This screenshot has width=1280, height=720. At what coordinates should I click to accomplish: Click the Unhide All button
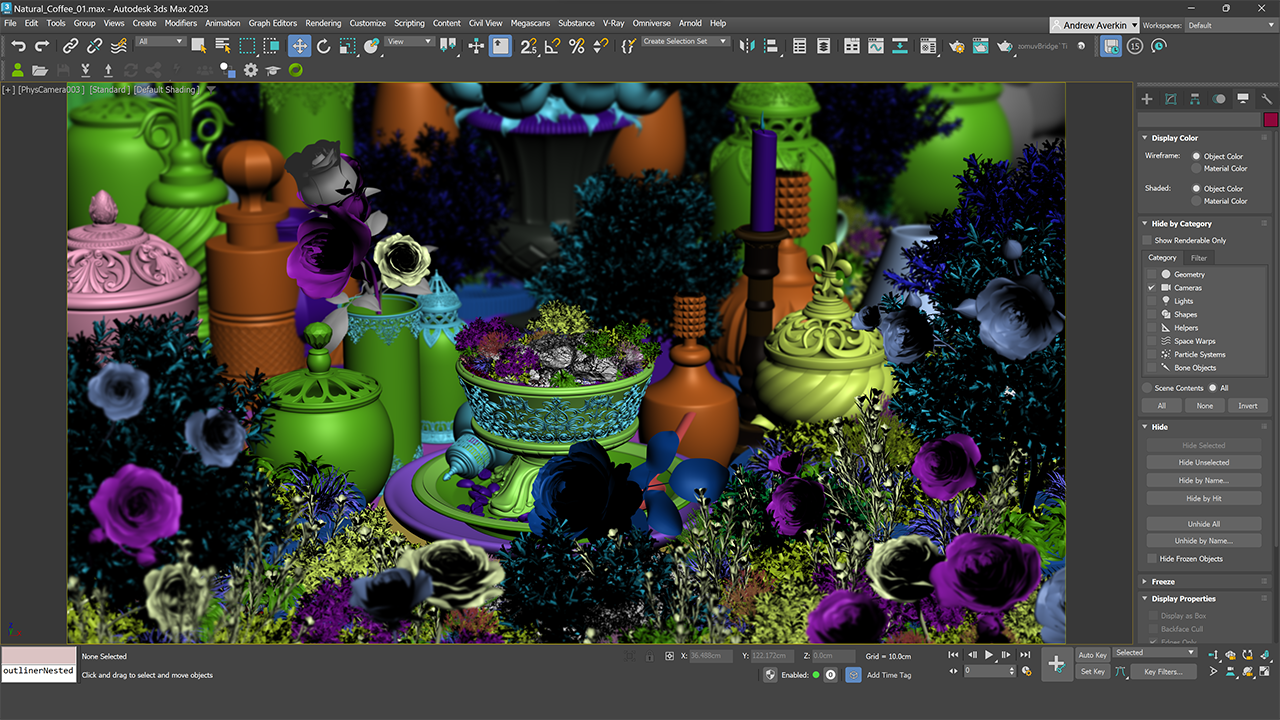click(1203, 524)
